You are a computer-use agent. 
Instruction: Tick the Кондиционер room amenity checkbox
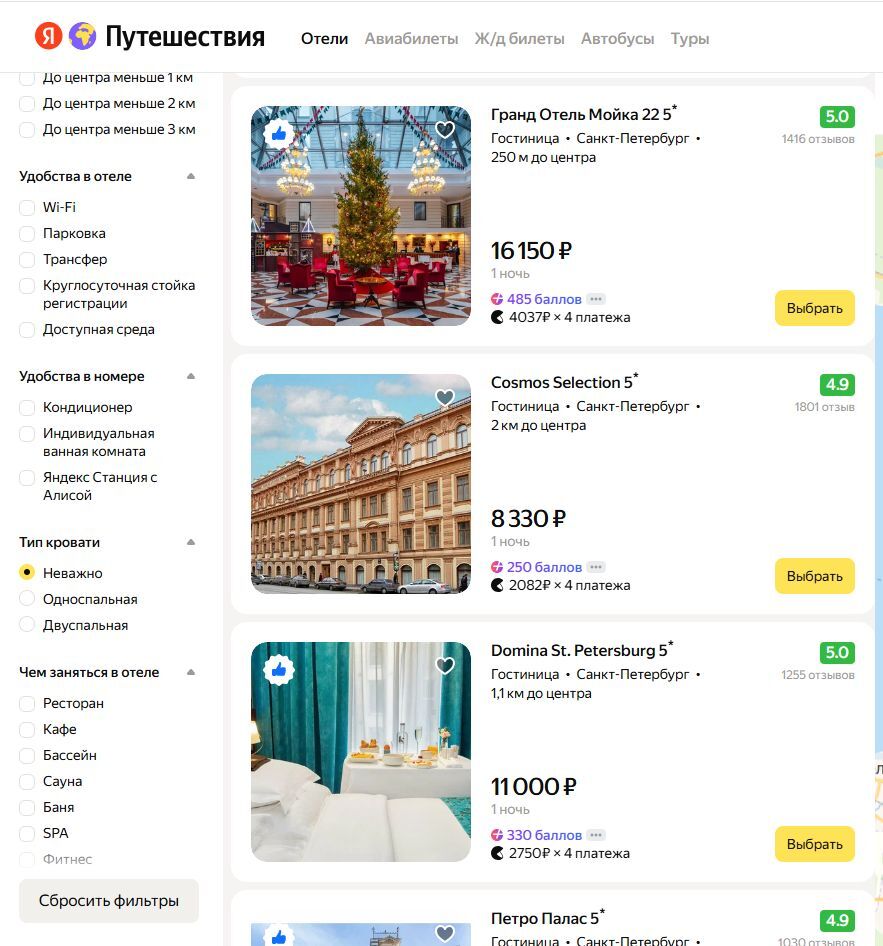click(27, 407)
